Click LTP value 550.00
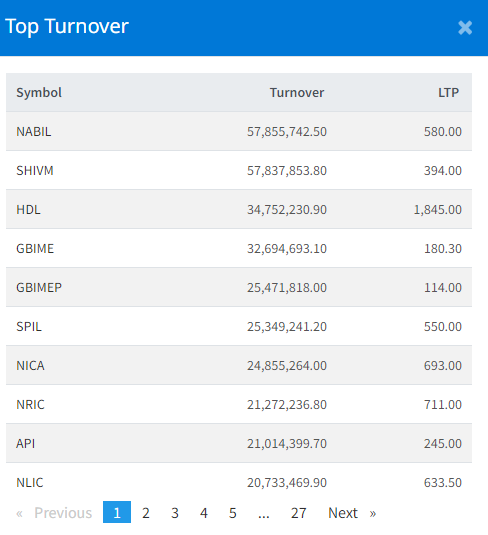This screenshot has height=535, width=488. pyautogui.click(x=443, y=327)
